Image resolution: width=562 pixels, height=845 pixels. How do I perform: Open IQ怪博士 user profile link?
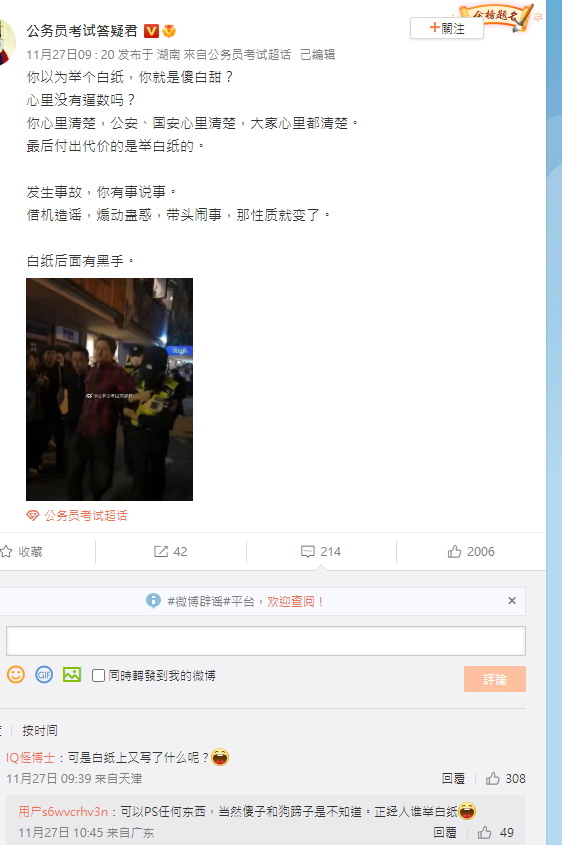click(31, 758)
